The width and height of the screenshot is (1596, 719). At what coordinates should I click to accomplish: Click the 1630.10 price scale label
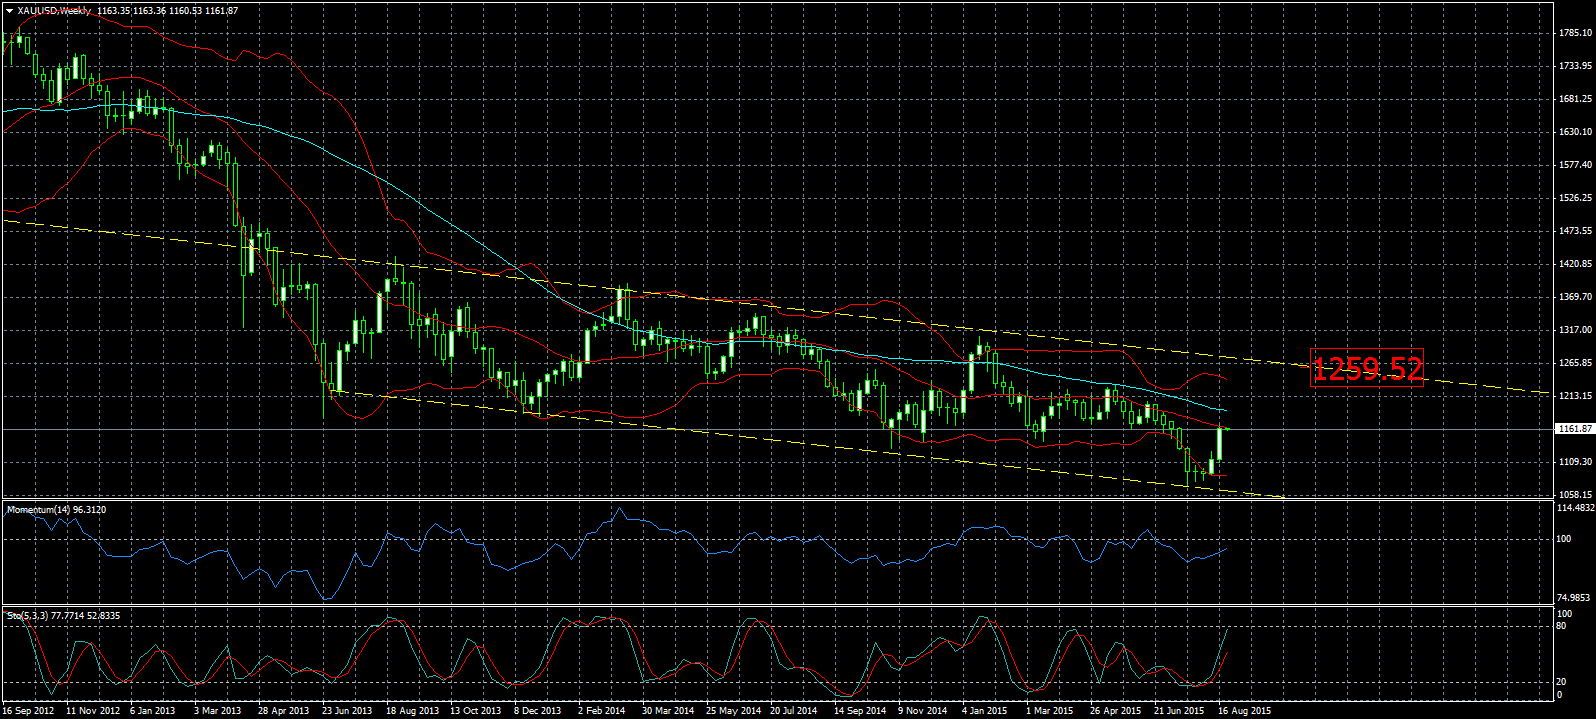[1575, 132]
